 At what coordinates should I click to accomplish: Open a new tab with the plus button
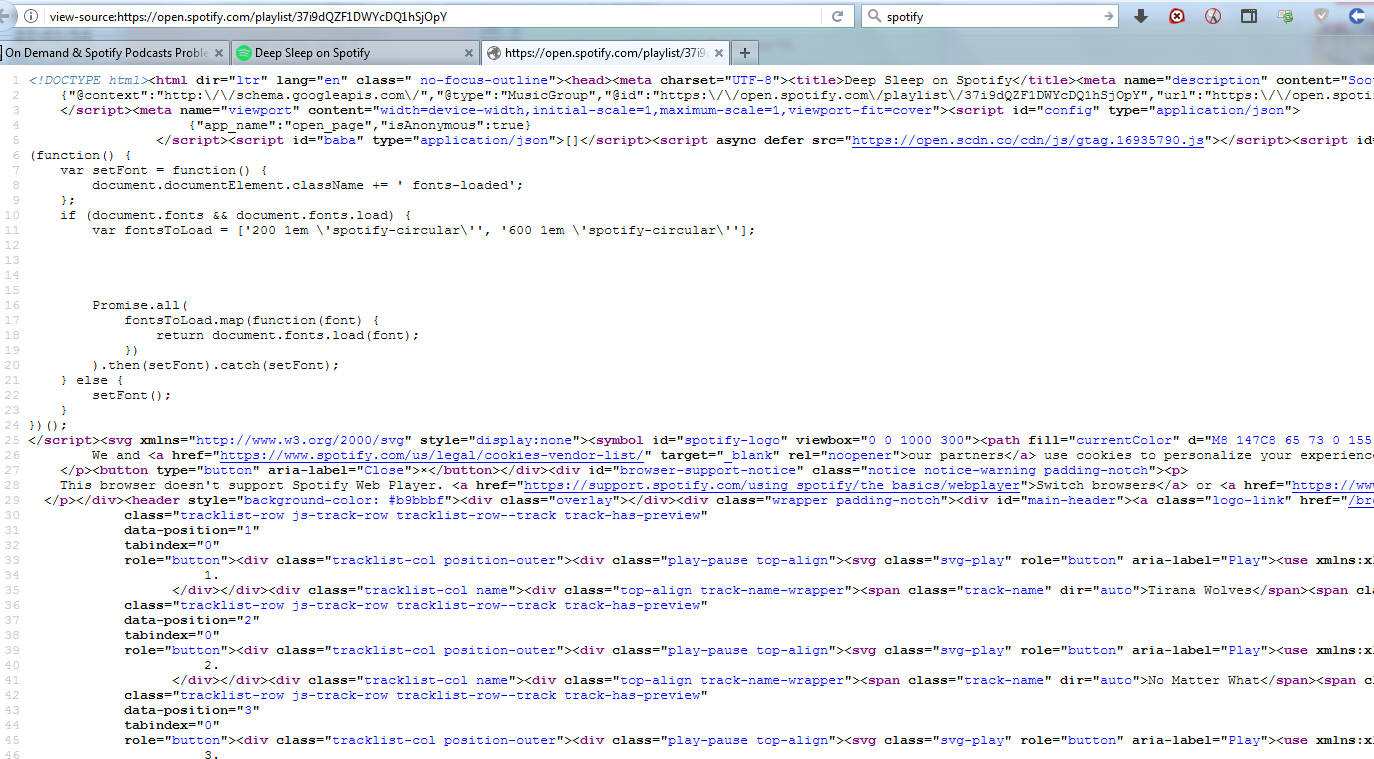(x=745, y=53)
